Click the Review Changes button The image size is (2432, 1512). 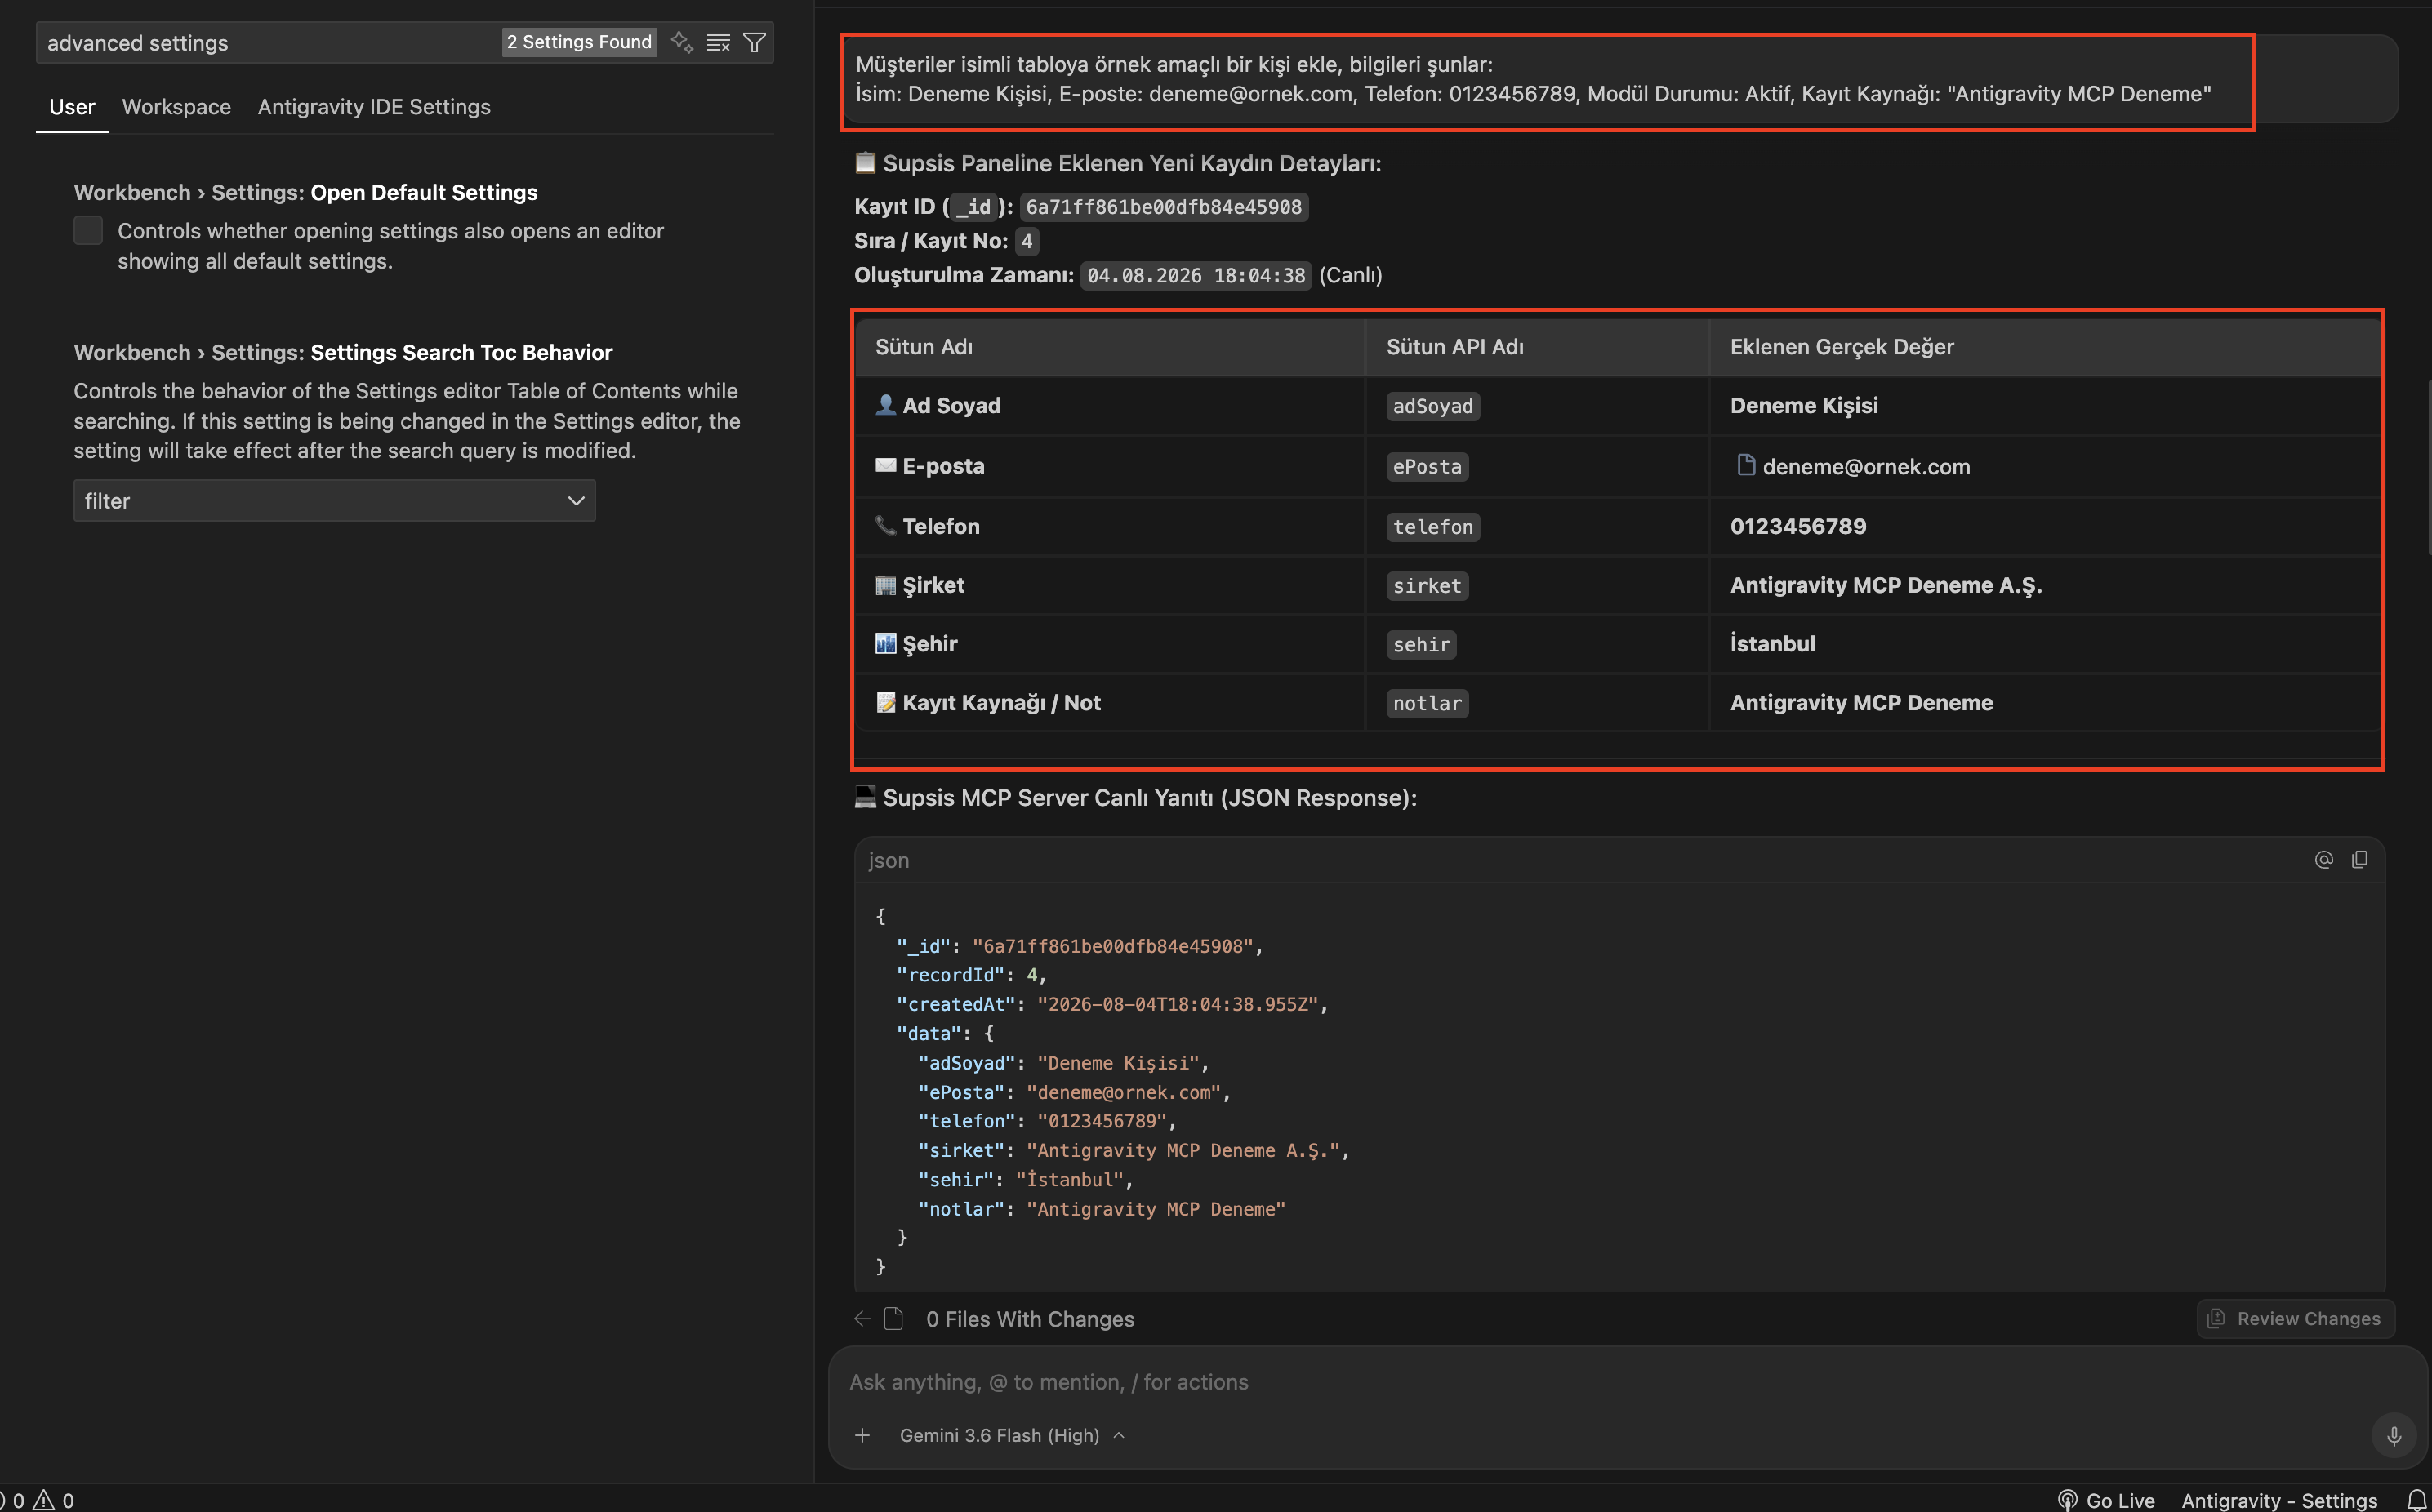(x=2296, y=1319)
